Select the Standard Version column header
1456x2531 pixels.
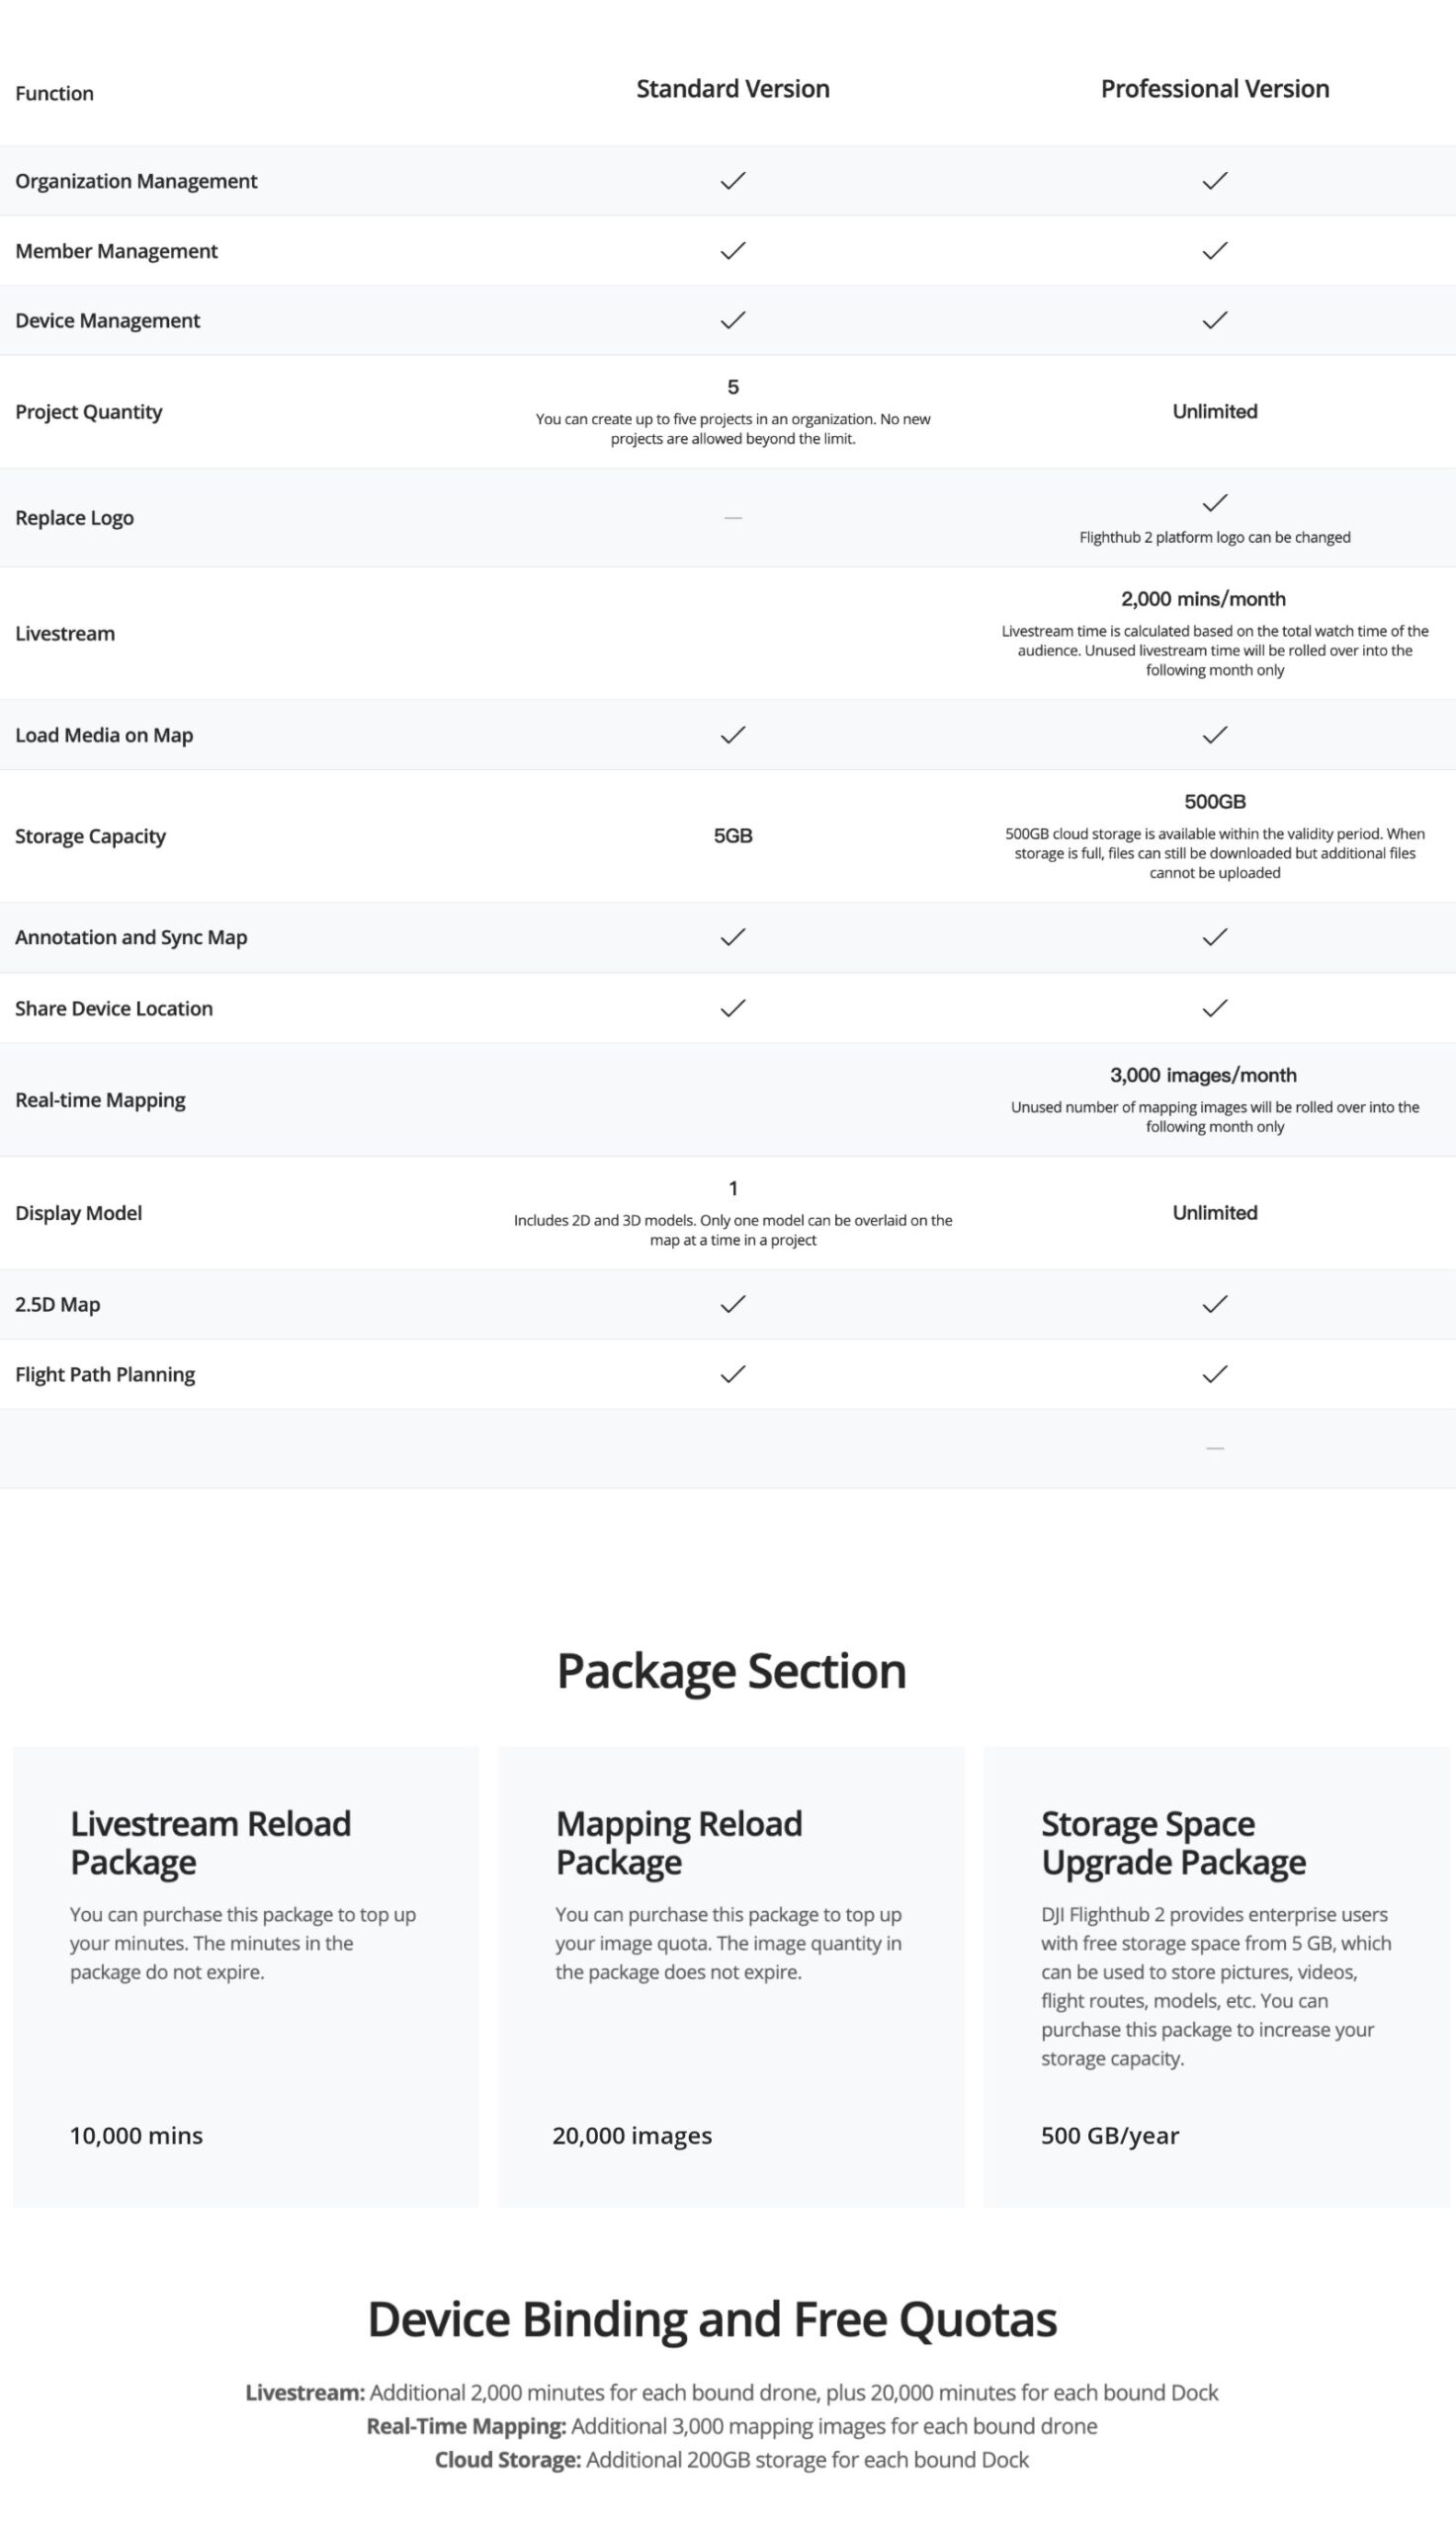[733, 89]
